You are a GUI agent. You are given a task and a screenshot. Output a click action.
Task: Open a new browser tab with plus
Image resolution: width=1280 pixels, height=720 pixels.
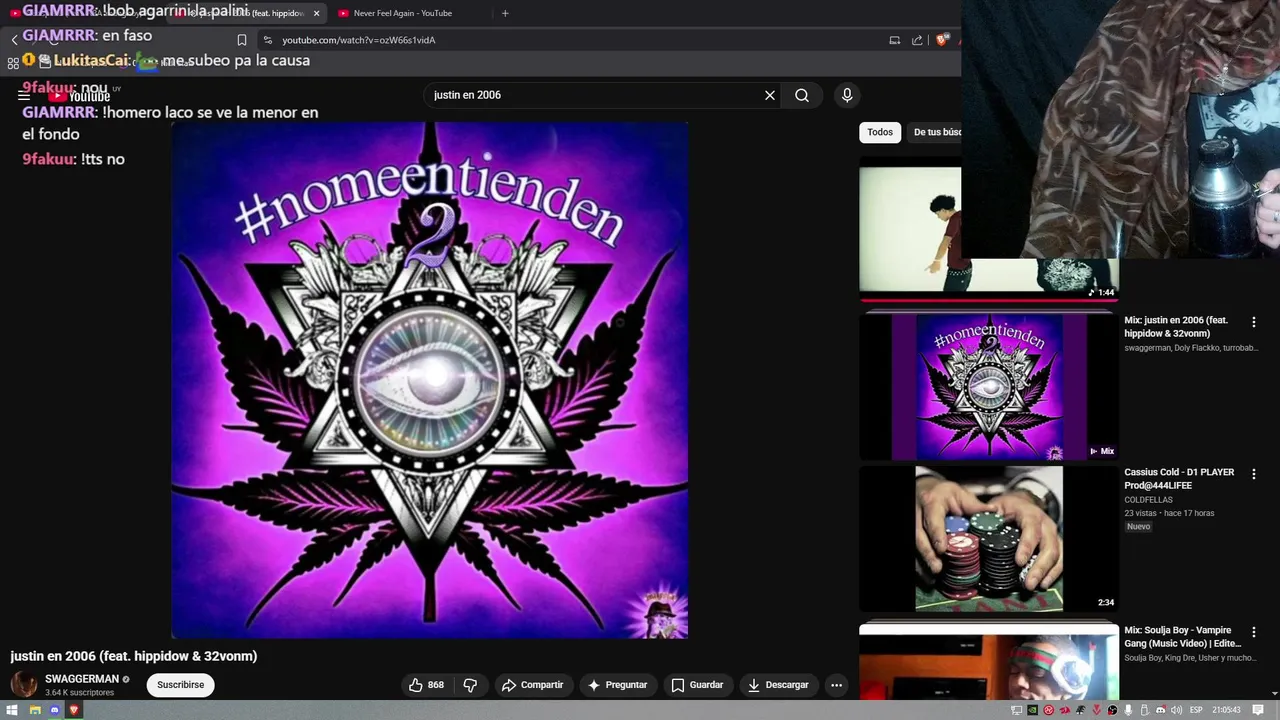tap(505, 13)
